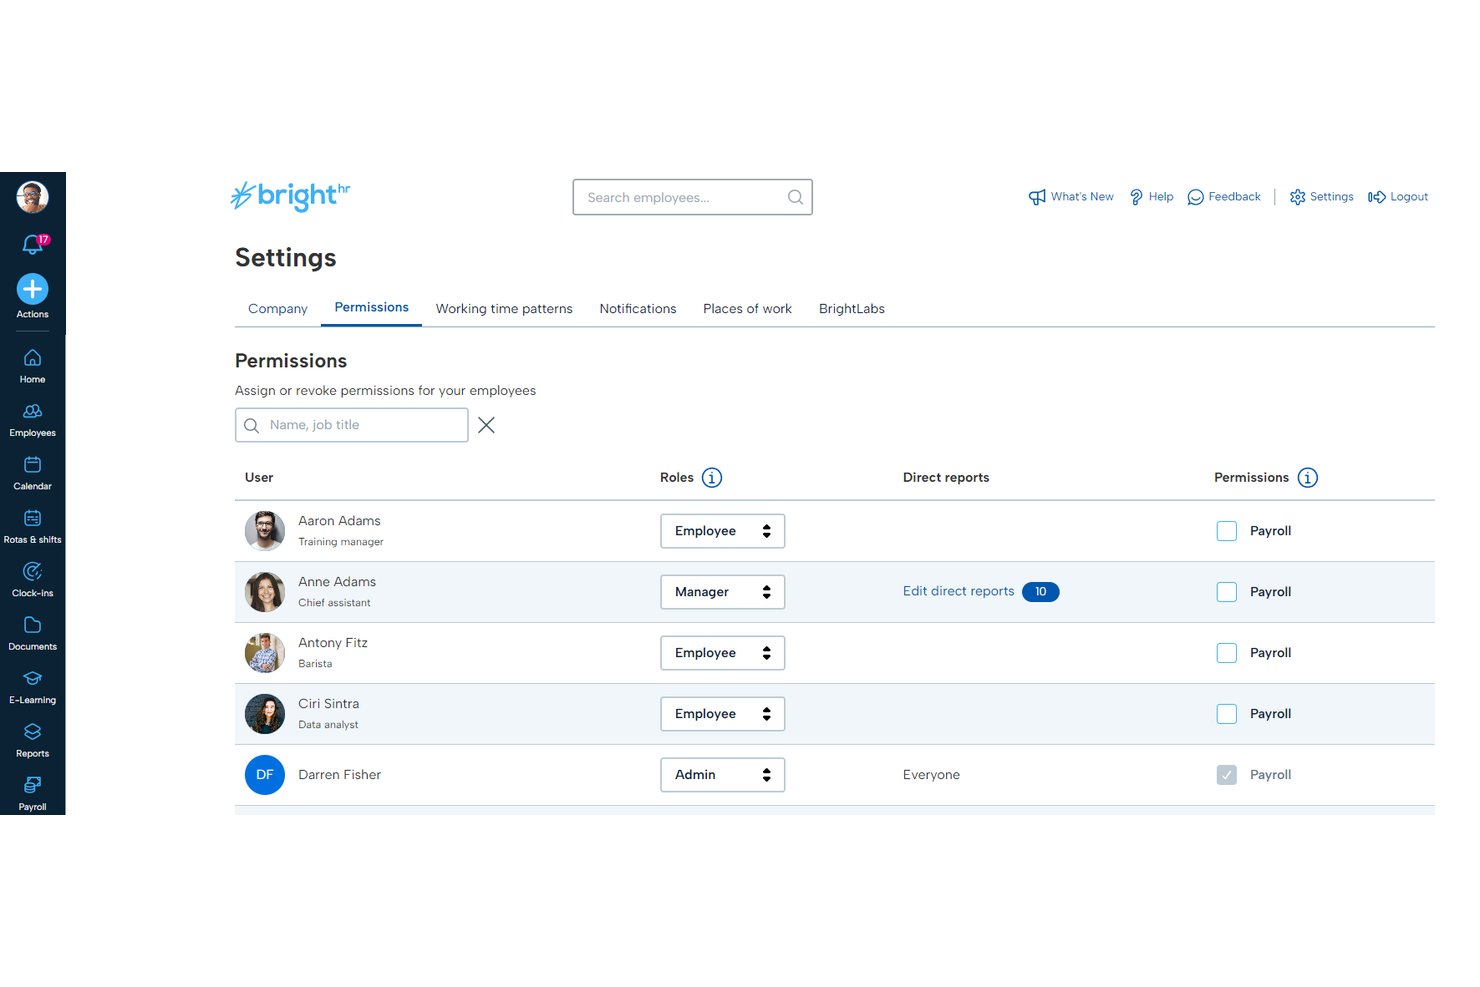Click Anne Adams profile photo

tap(265, 592)
